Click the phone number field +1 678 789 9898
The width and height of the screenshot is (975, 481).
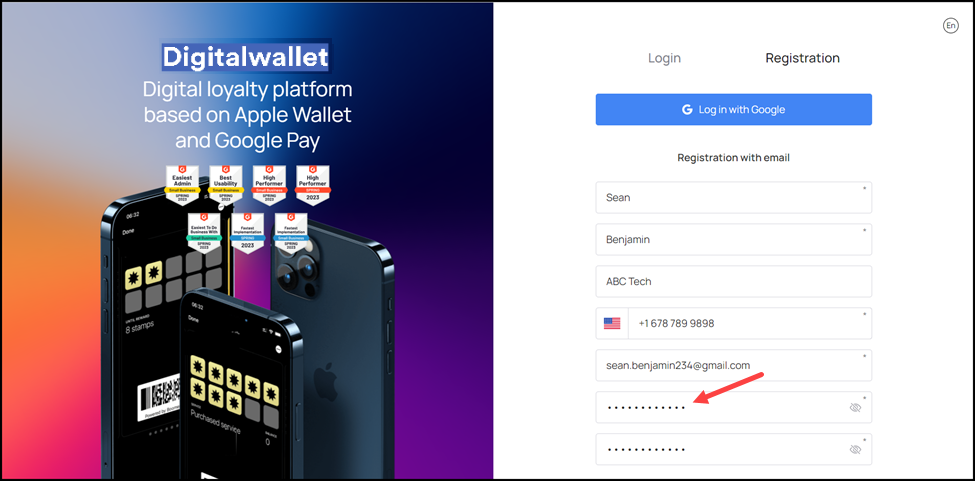750,323
